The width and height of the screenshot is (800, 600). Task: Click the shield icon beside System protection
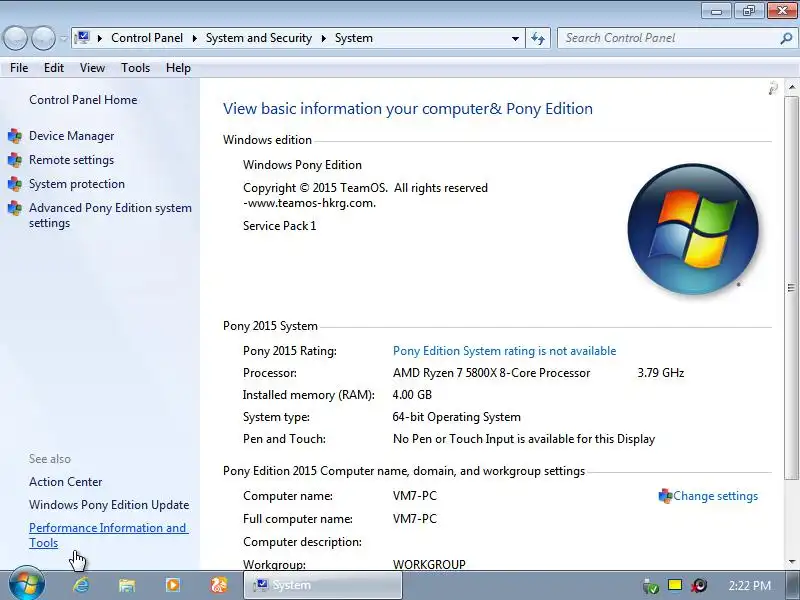[x=15, y=184]
